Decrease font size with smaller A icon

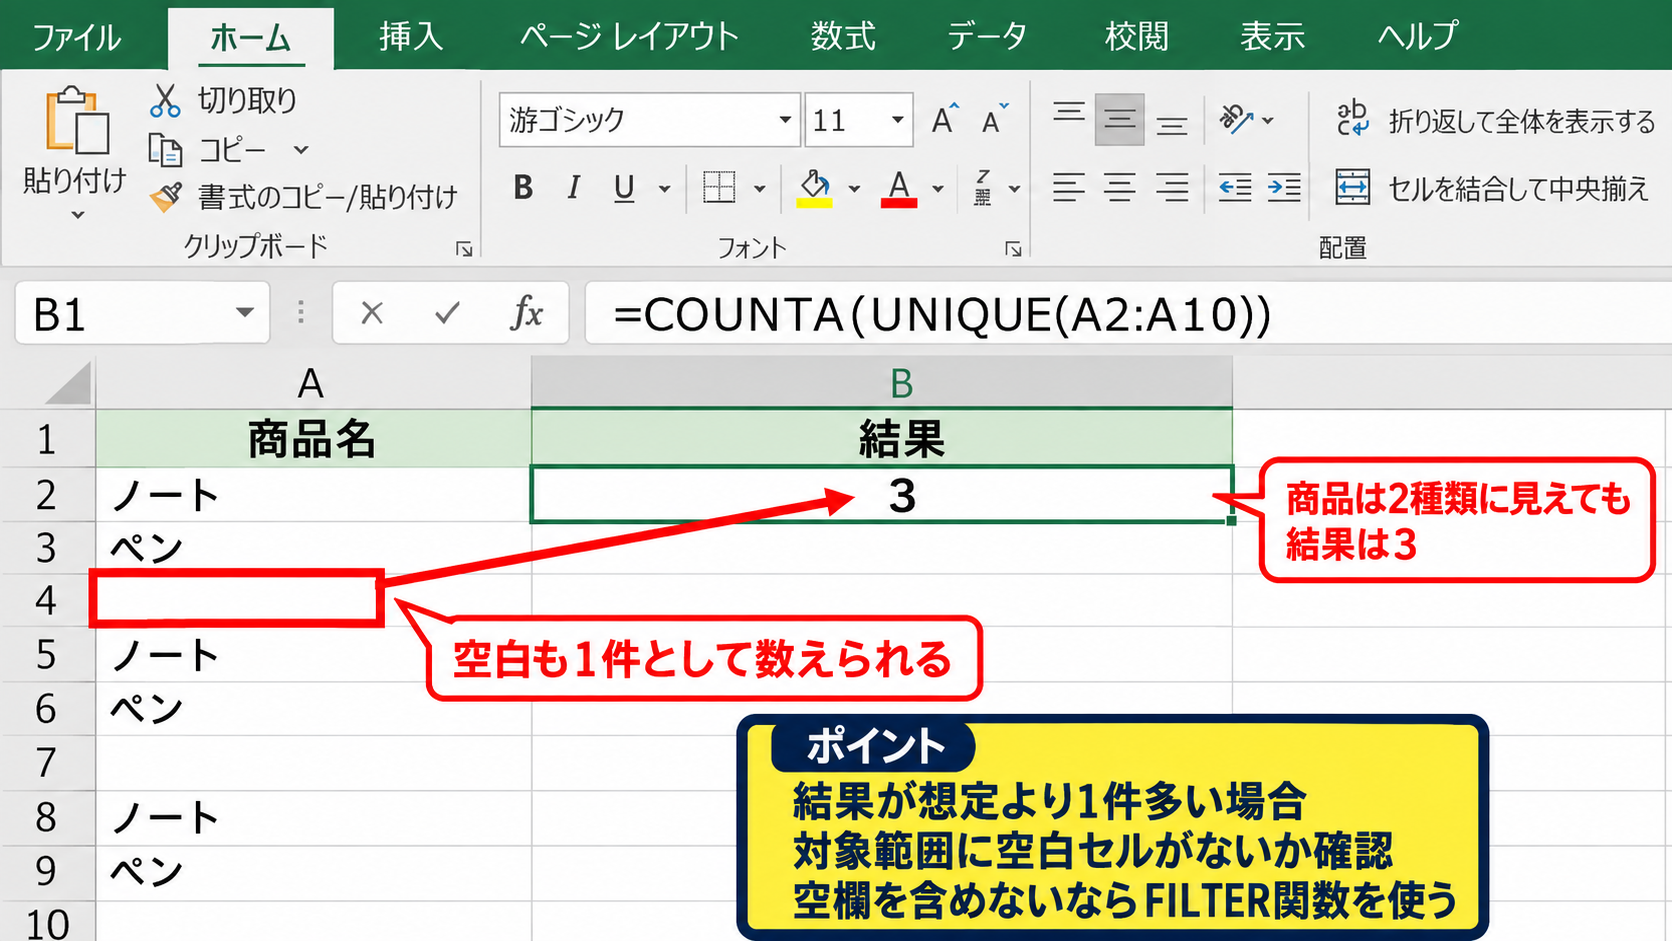point(994,120)
